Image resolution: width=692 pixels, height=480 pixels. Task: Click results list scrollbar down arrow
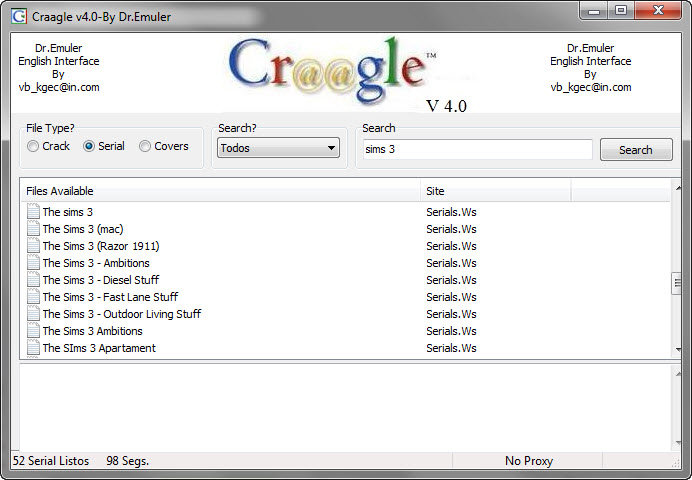(677, 349)
